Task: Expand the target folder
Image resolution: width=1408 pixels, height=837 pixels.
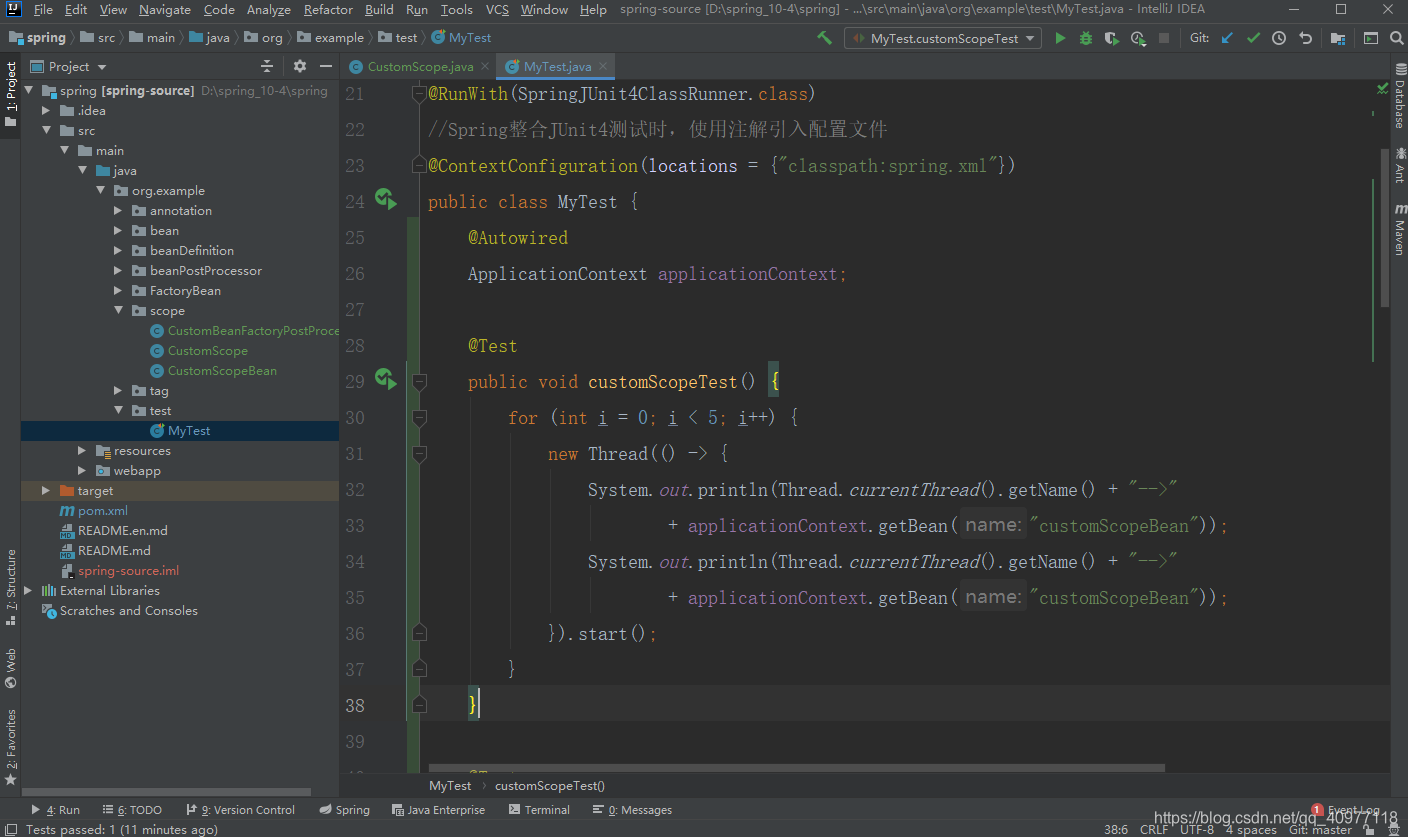Action: [46, 491]
